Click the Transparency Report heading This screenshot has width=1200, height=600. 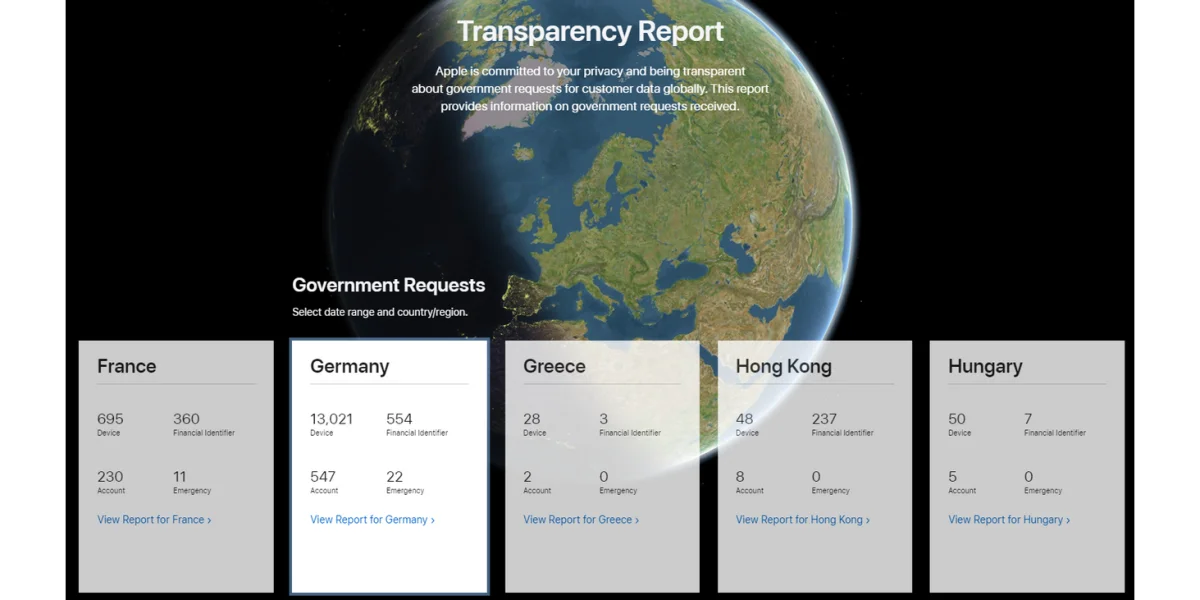tap(590, 31)
